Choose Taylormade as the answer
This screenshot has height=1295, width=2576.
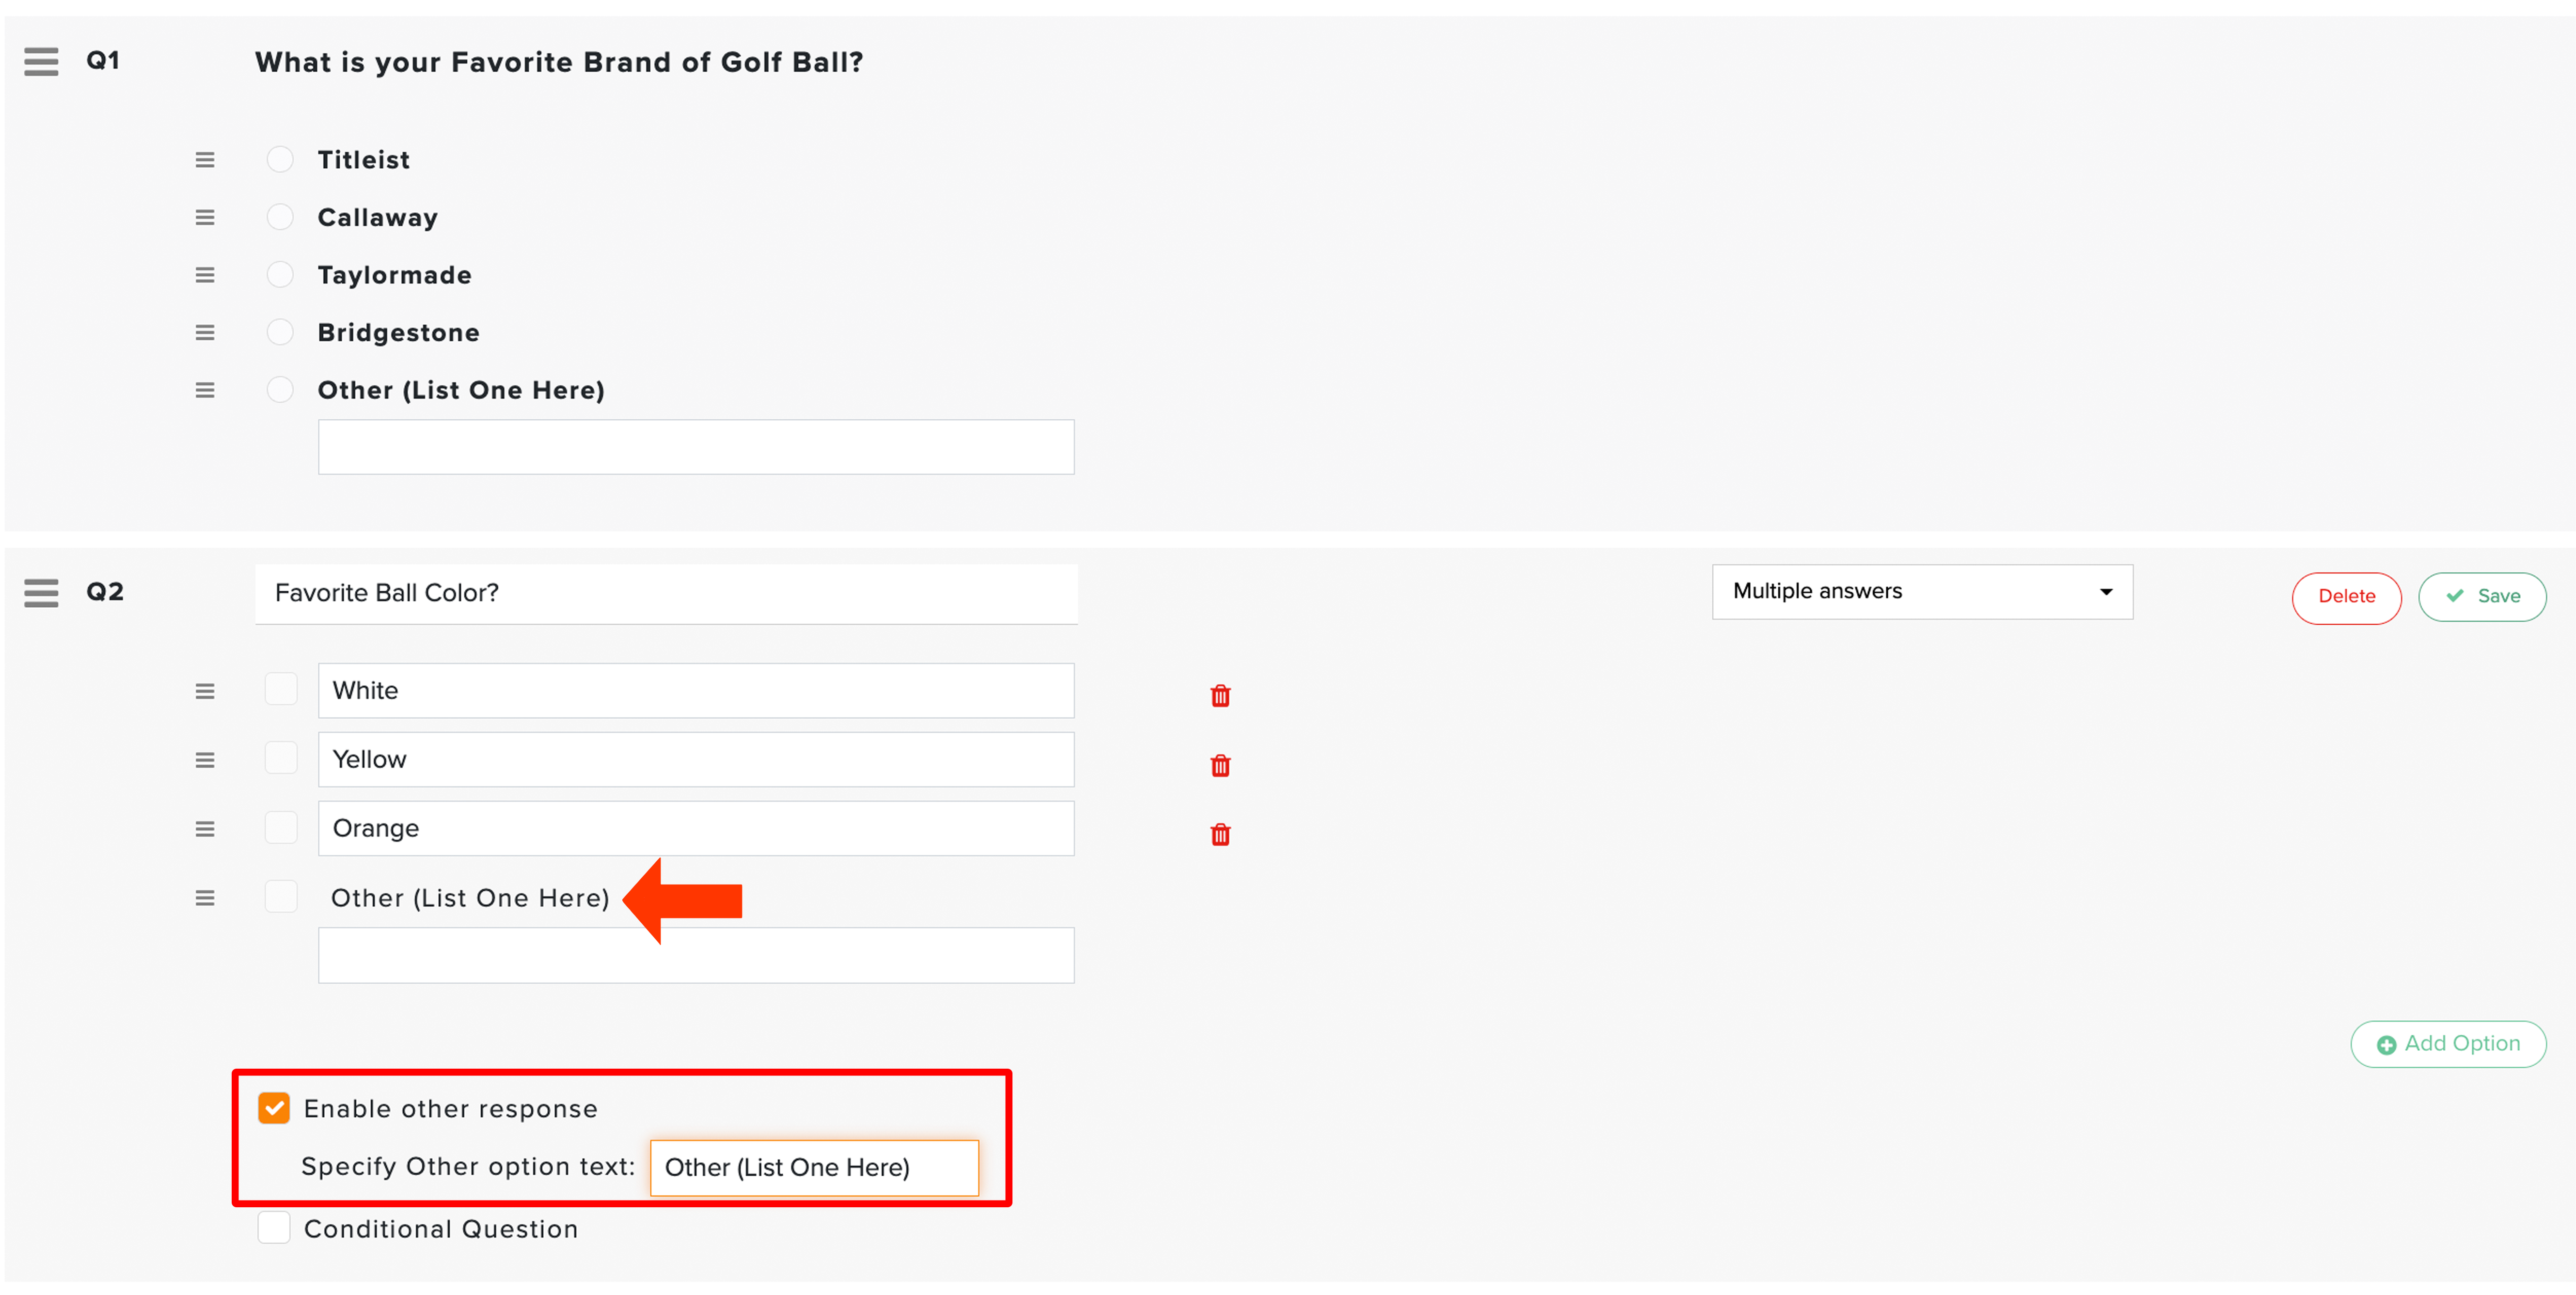pos(280,275)
